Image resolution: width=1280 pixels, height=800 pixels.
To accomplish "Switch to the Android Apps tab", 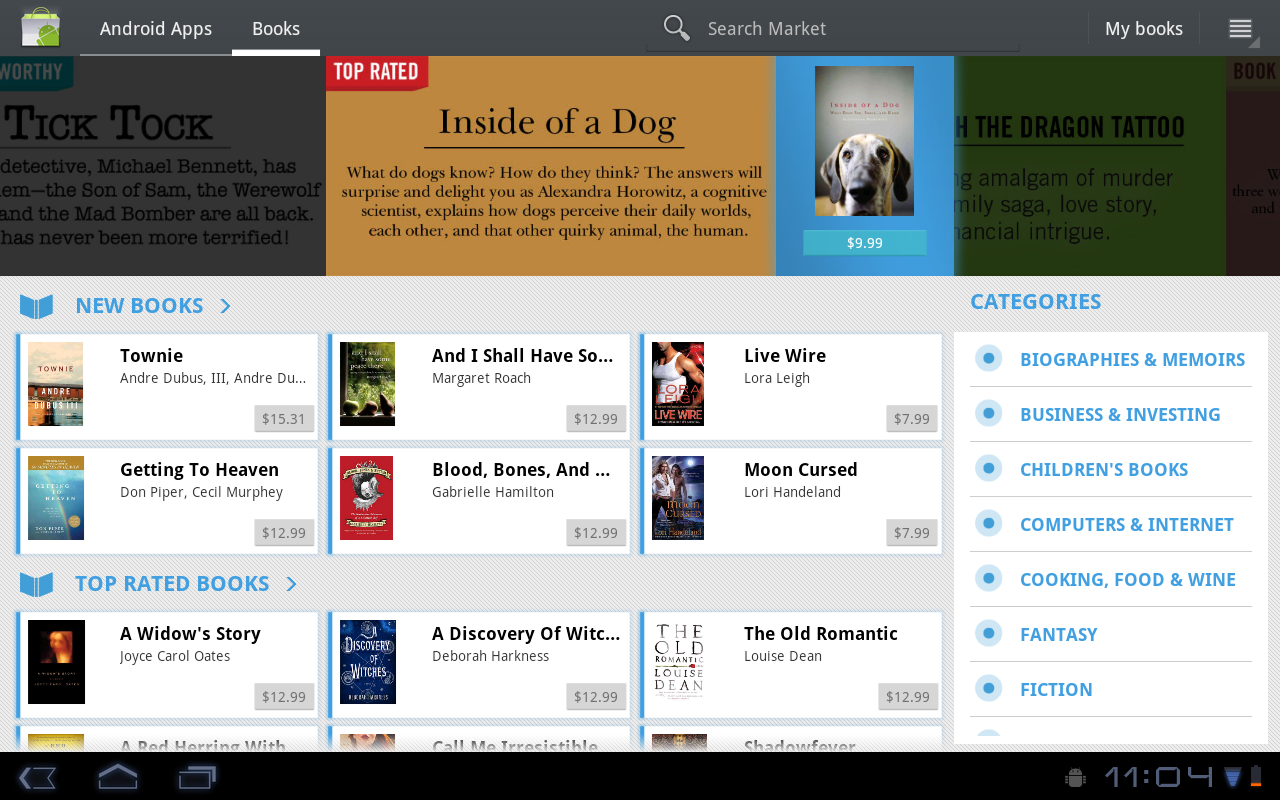I will [155, 28].
